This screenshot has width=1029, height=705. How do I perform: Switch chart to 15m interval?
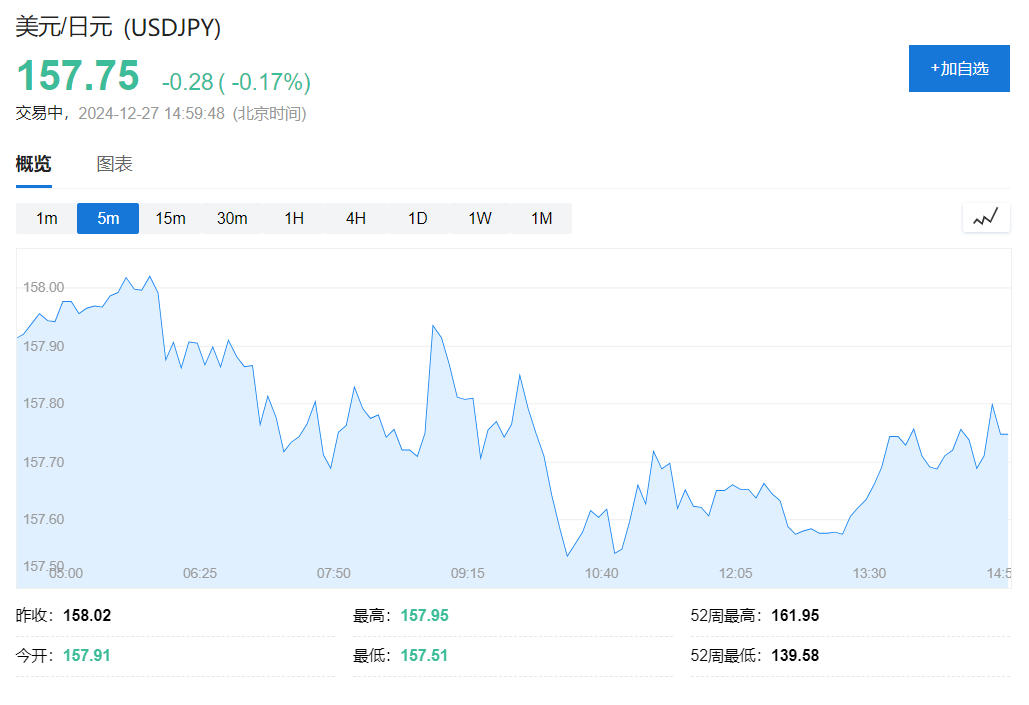click(170, 218)
